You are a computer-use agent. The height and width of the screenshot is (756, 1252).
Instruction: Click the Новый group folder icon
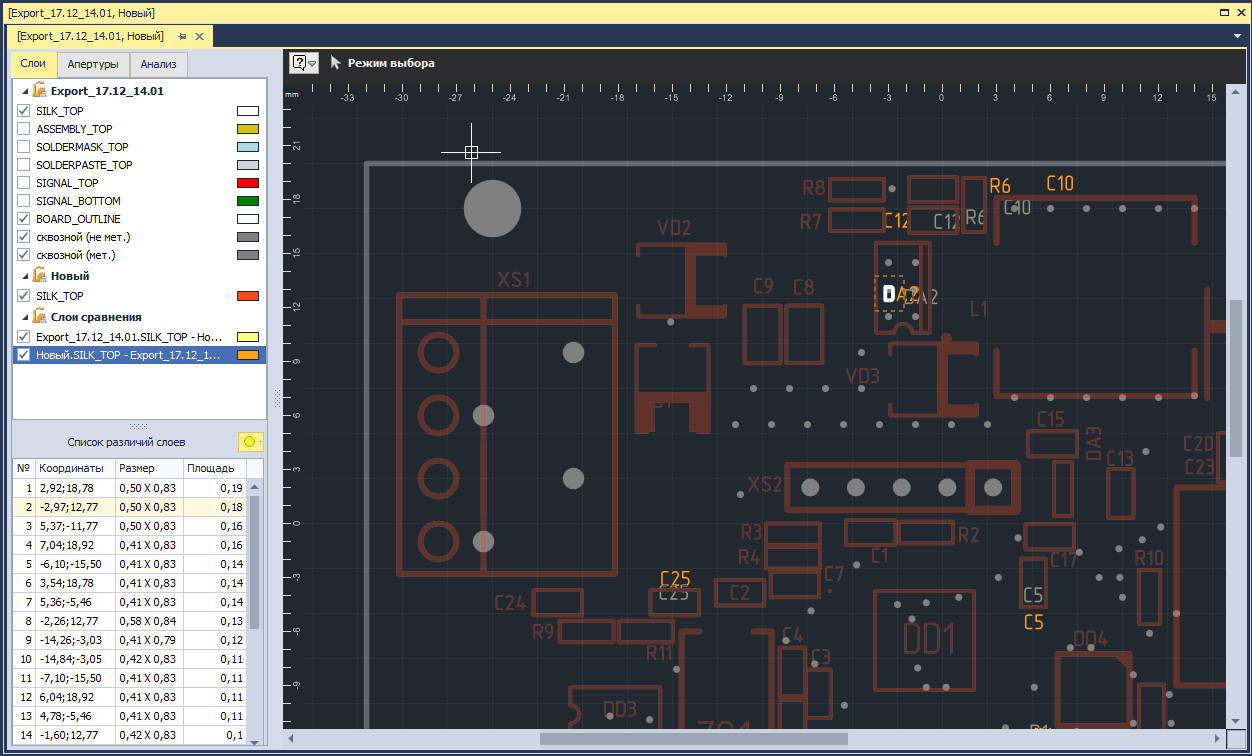pyautogui.click(x=40, y=275)
